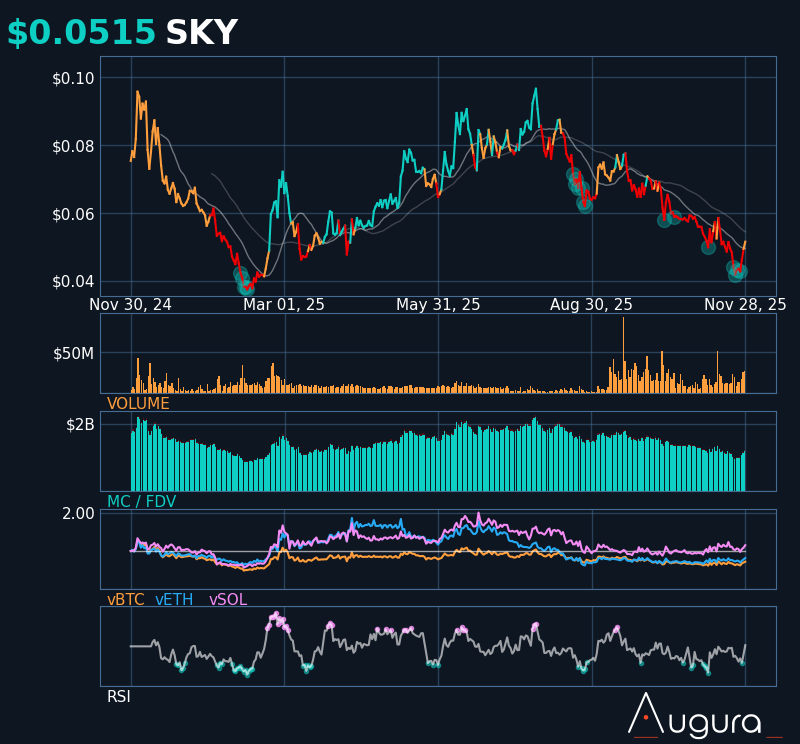The width and height of the screenshot is (800, 744).
Task: Click the SKY ticker symbol in title
Action: click(x=201, y=34)
